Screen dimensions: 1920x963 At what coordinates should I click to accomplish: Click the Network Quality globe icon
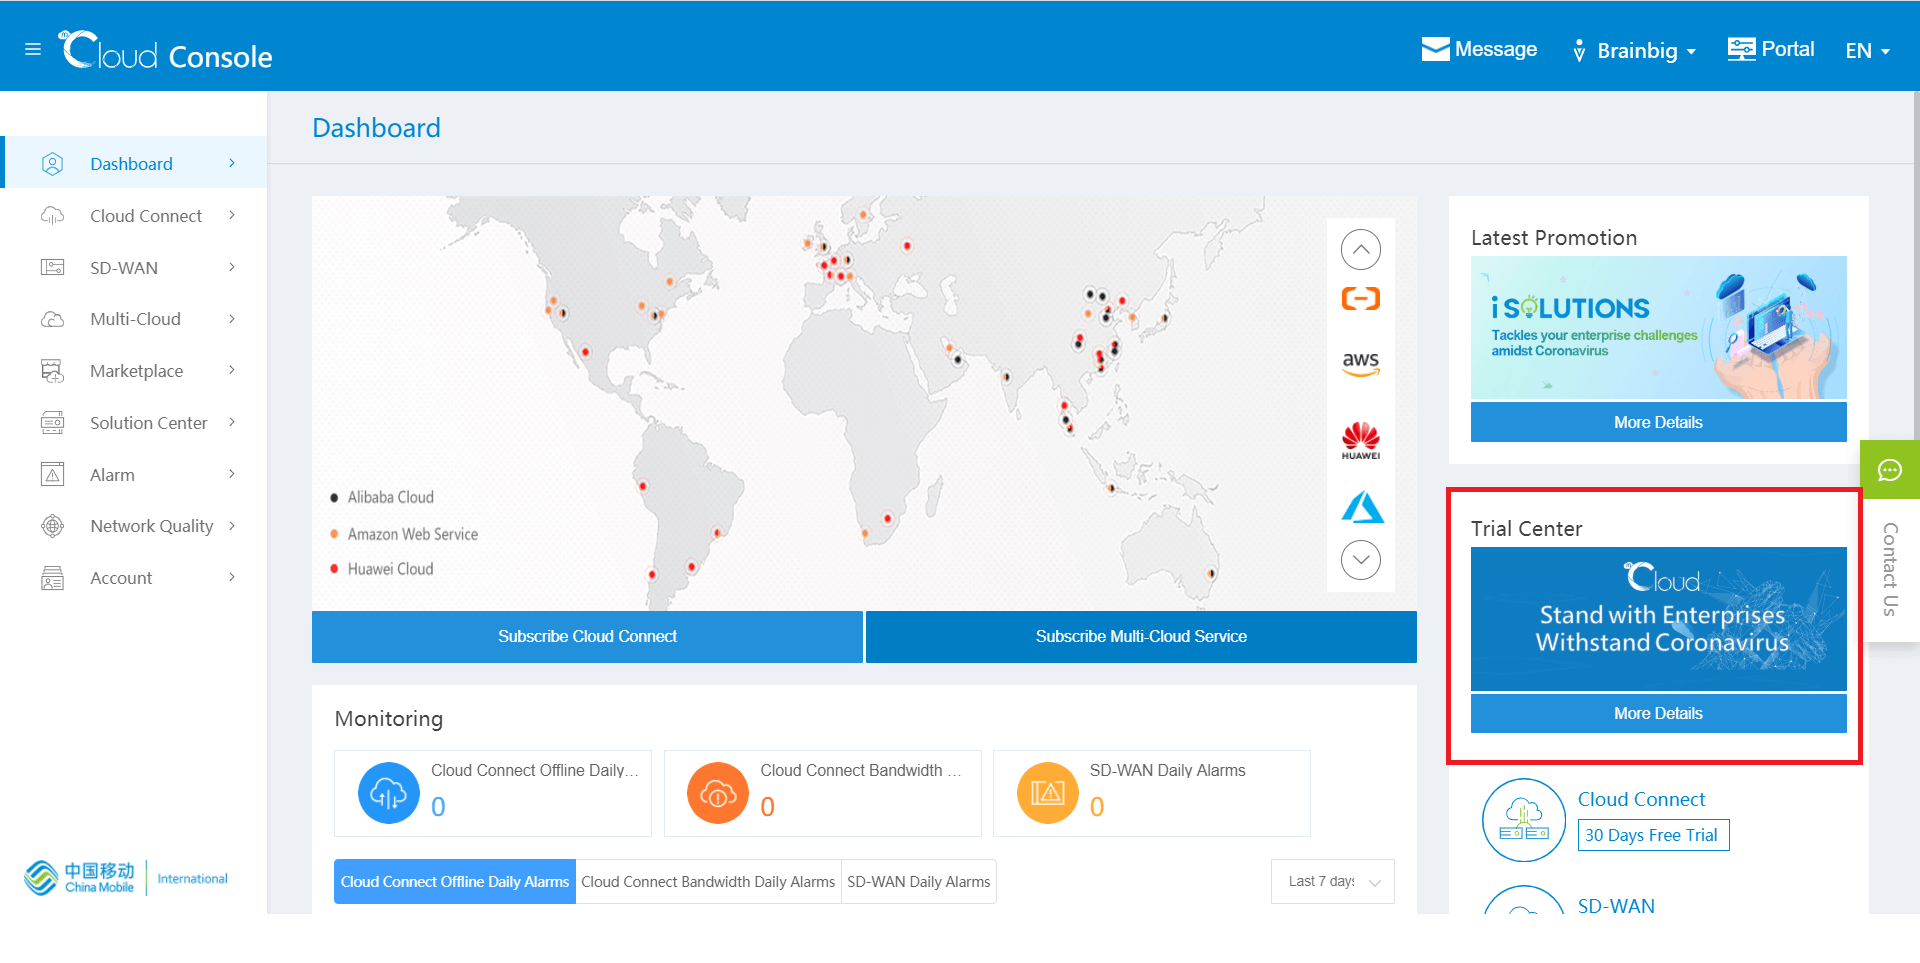pos(52,526)
